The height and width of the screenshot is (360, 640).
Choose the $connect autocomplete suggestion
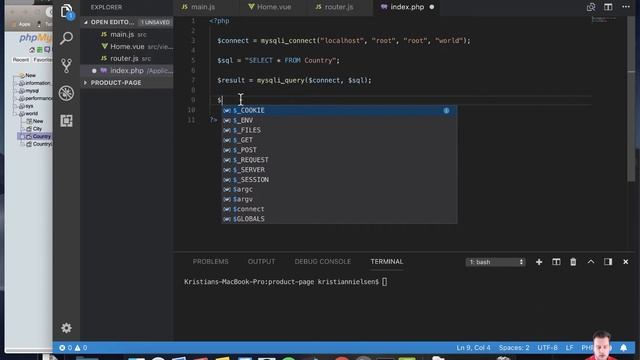pos(339,209)
